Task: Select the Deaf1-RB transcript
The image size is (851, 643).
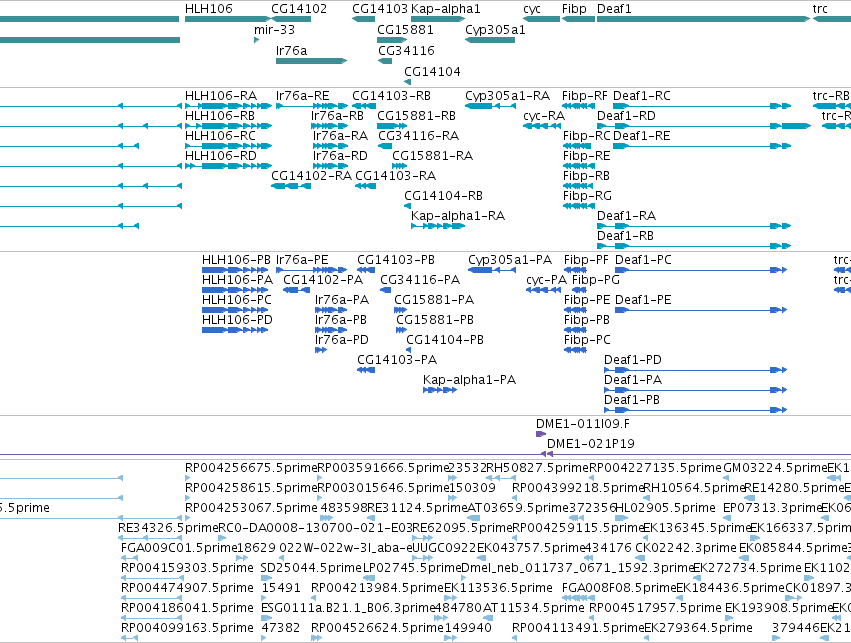Action: tap(694, 246)
